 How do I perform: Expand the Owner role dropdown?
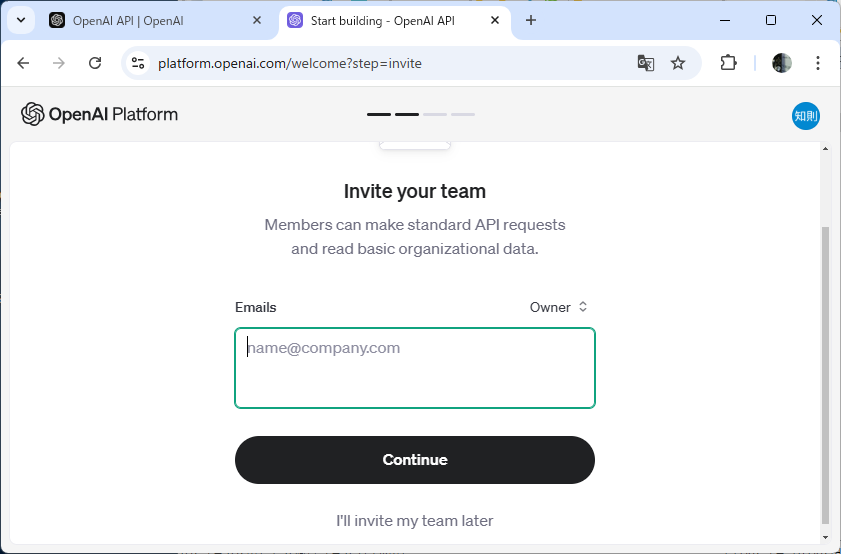(558, 307)
